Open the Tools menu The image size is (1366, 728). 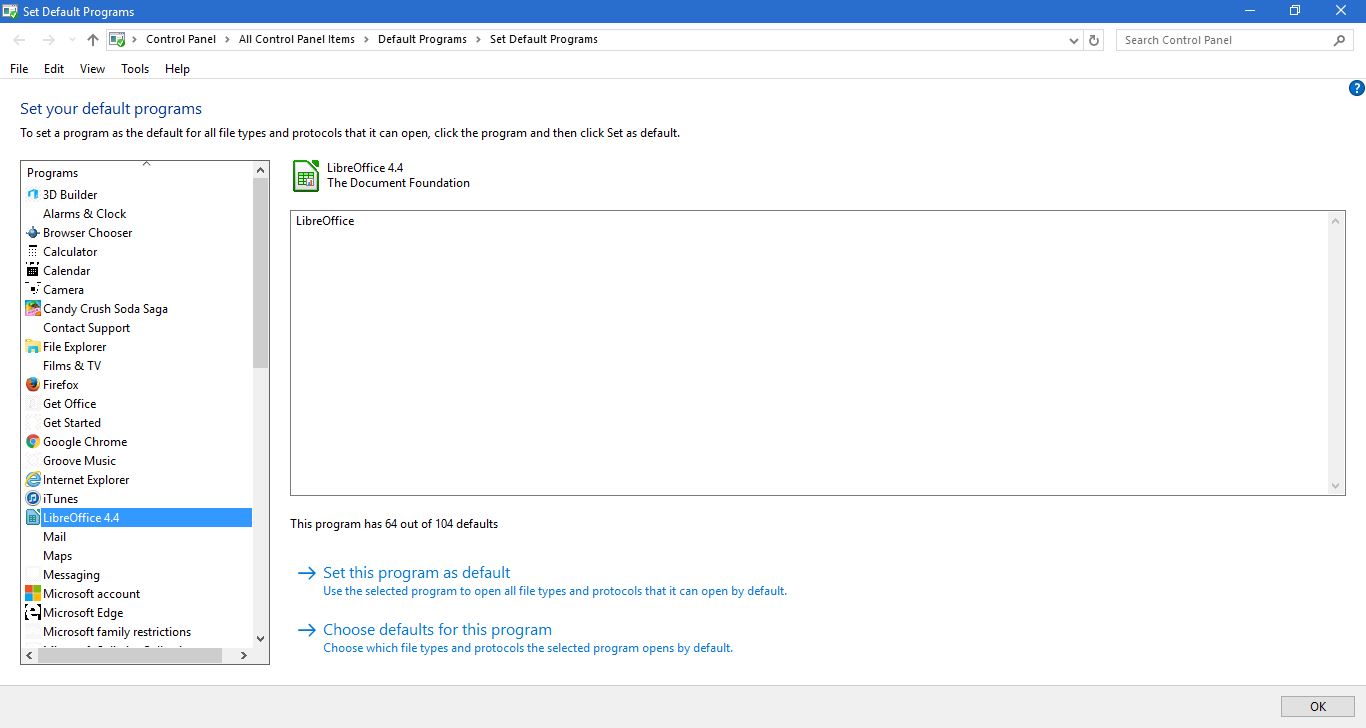135,69
